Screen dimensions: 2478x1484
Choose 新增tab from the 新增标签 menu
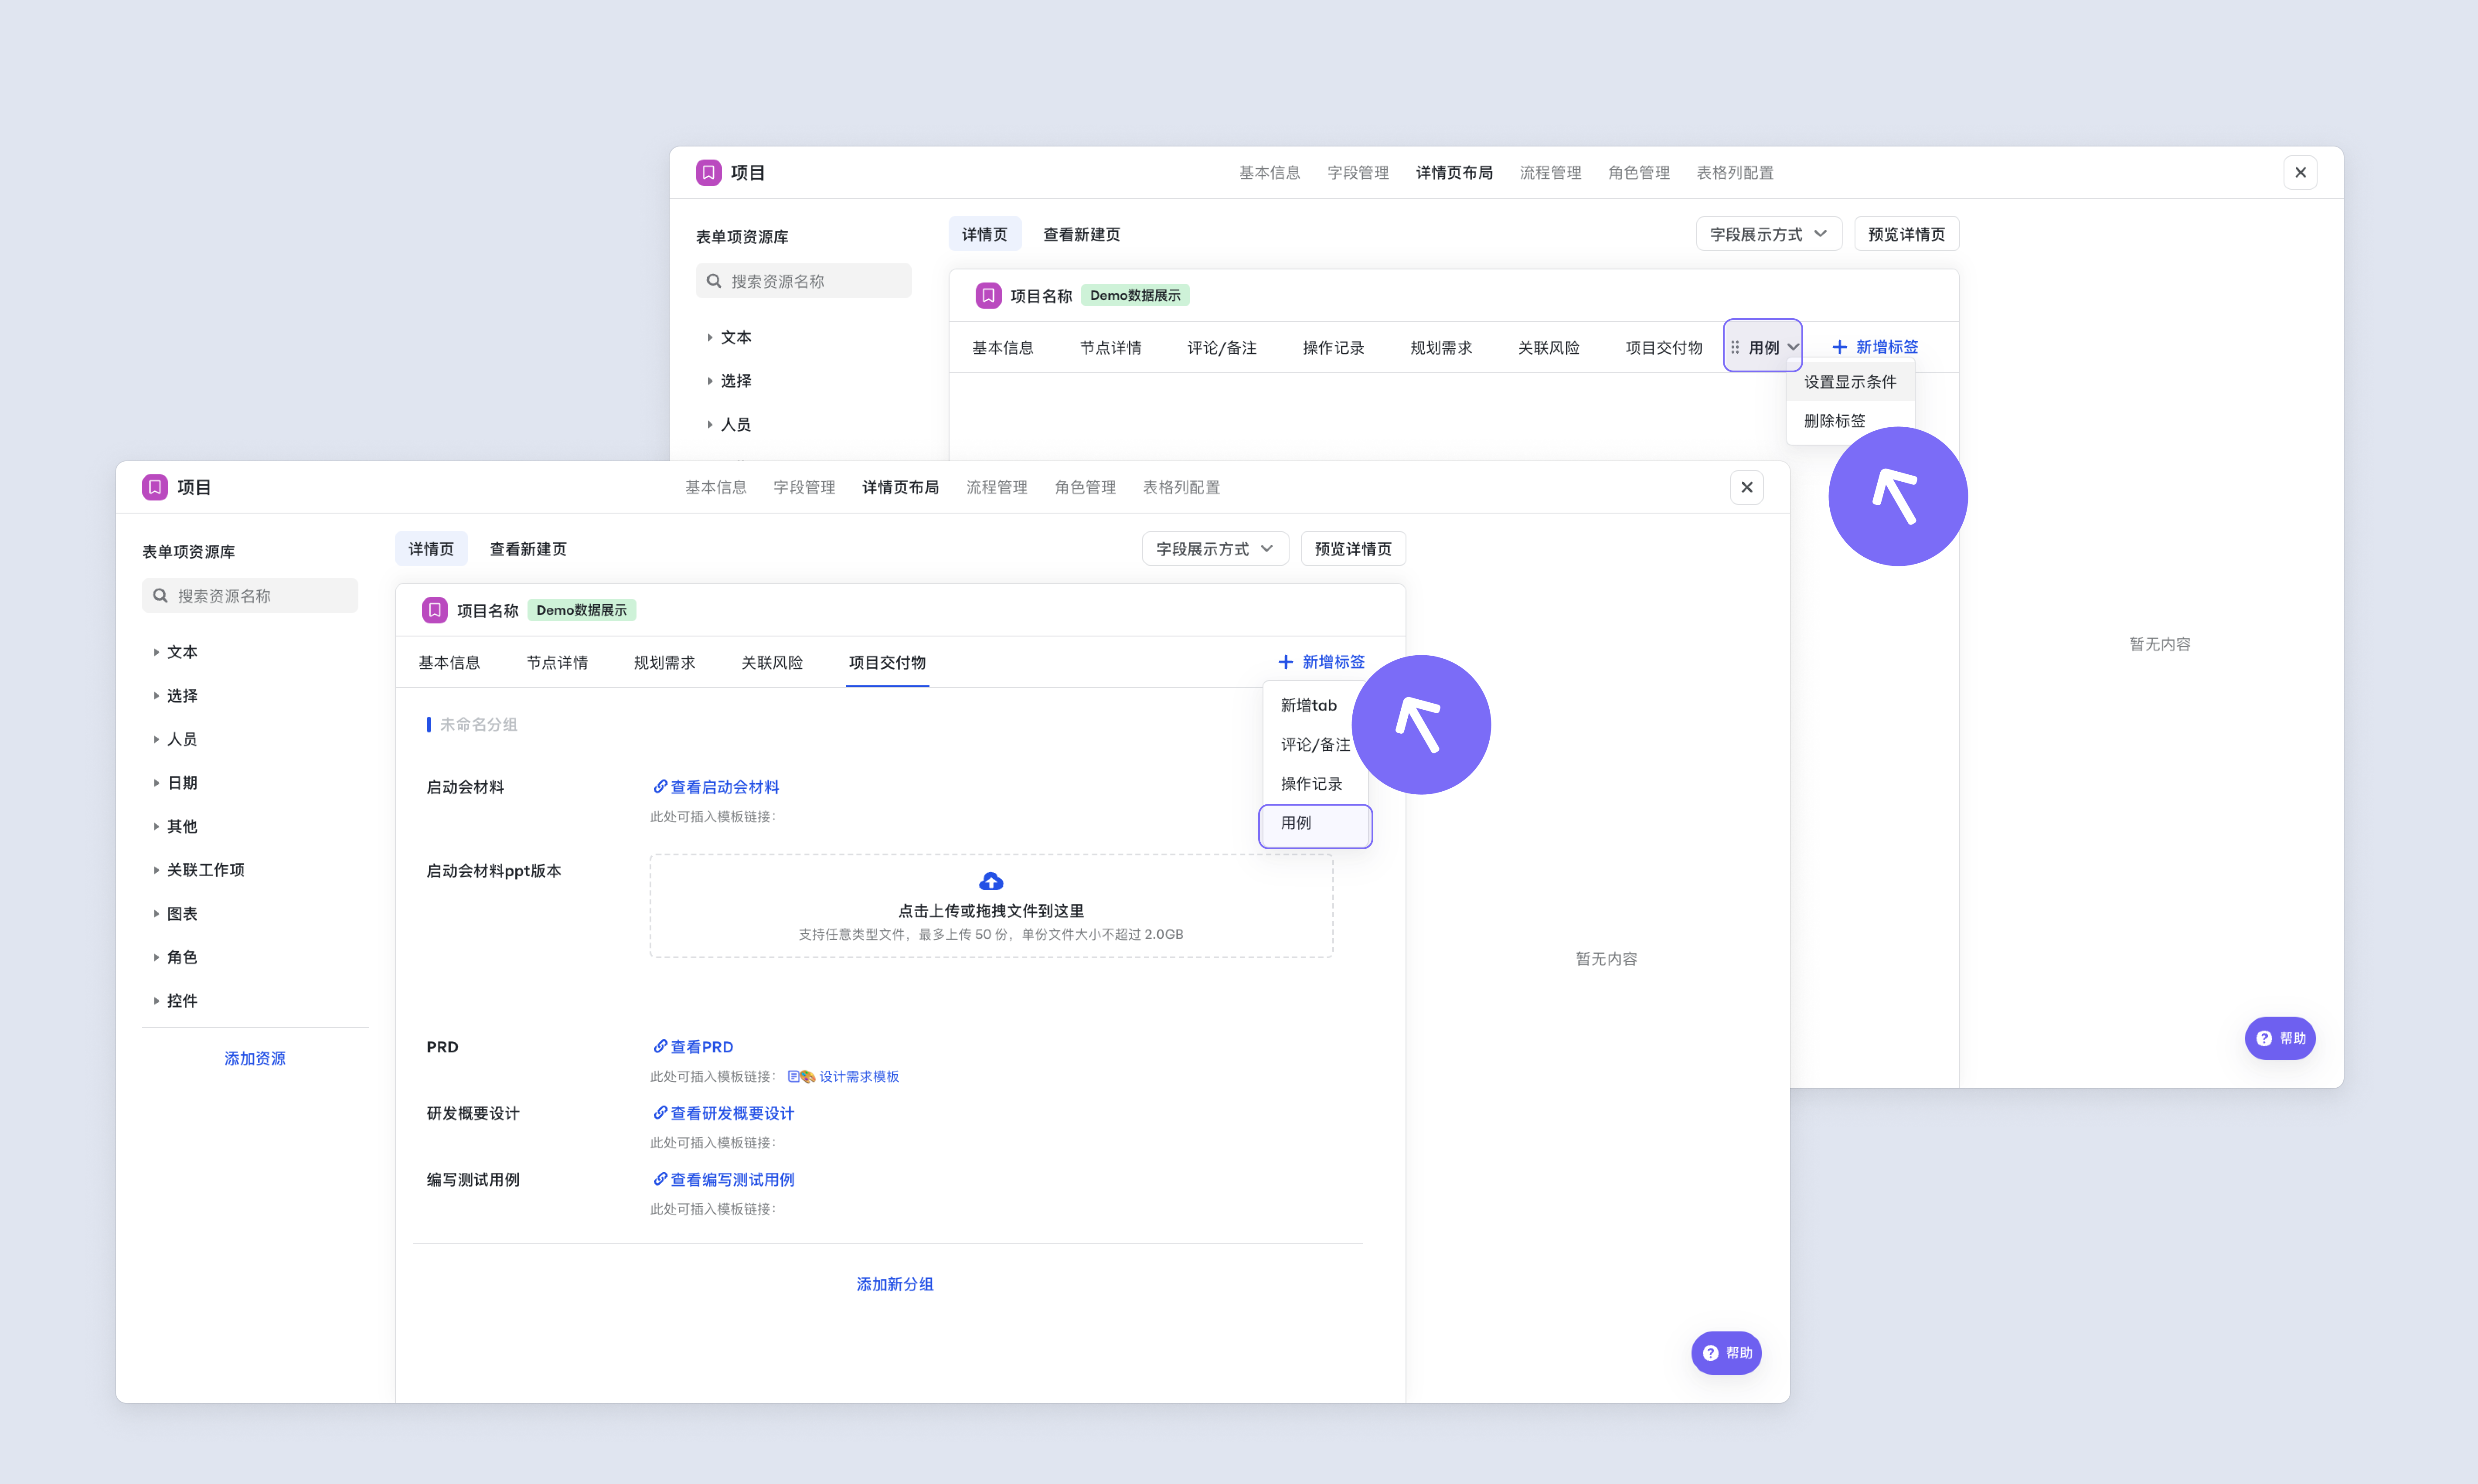pos(1309,705)
